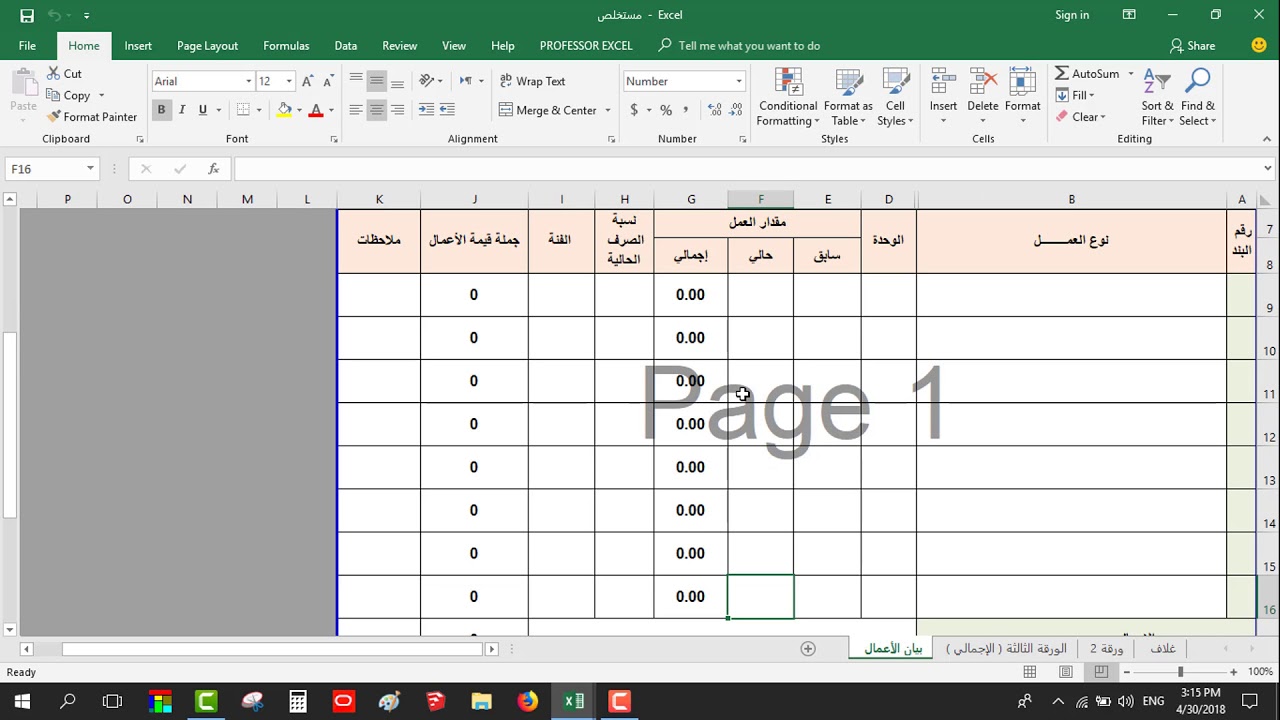
Task: Click AutoSum
Action: click(1087, 74)
